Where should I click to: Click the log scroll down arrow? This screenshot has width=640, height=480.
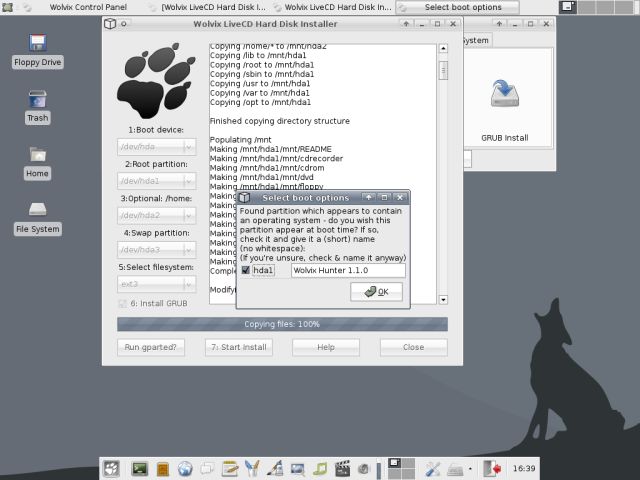pos(443,300)
